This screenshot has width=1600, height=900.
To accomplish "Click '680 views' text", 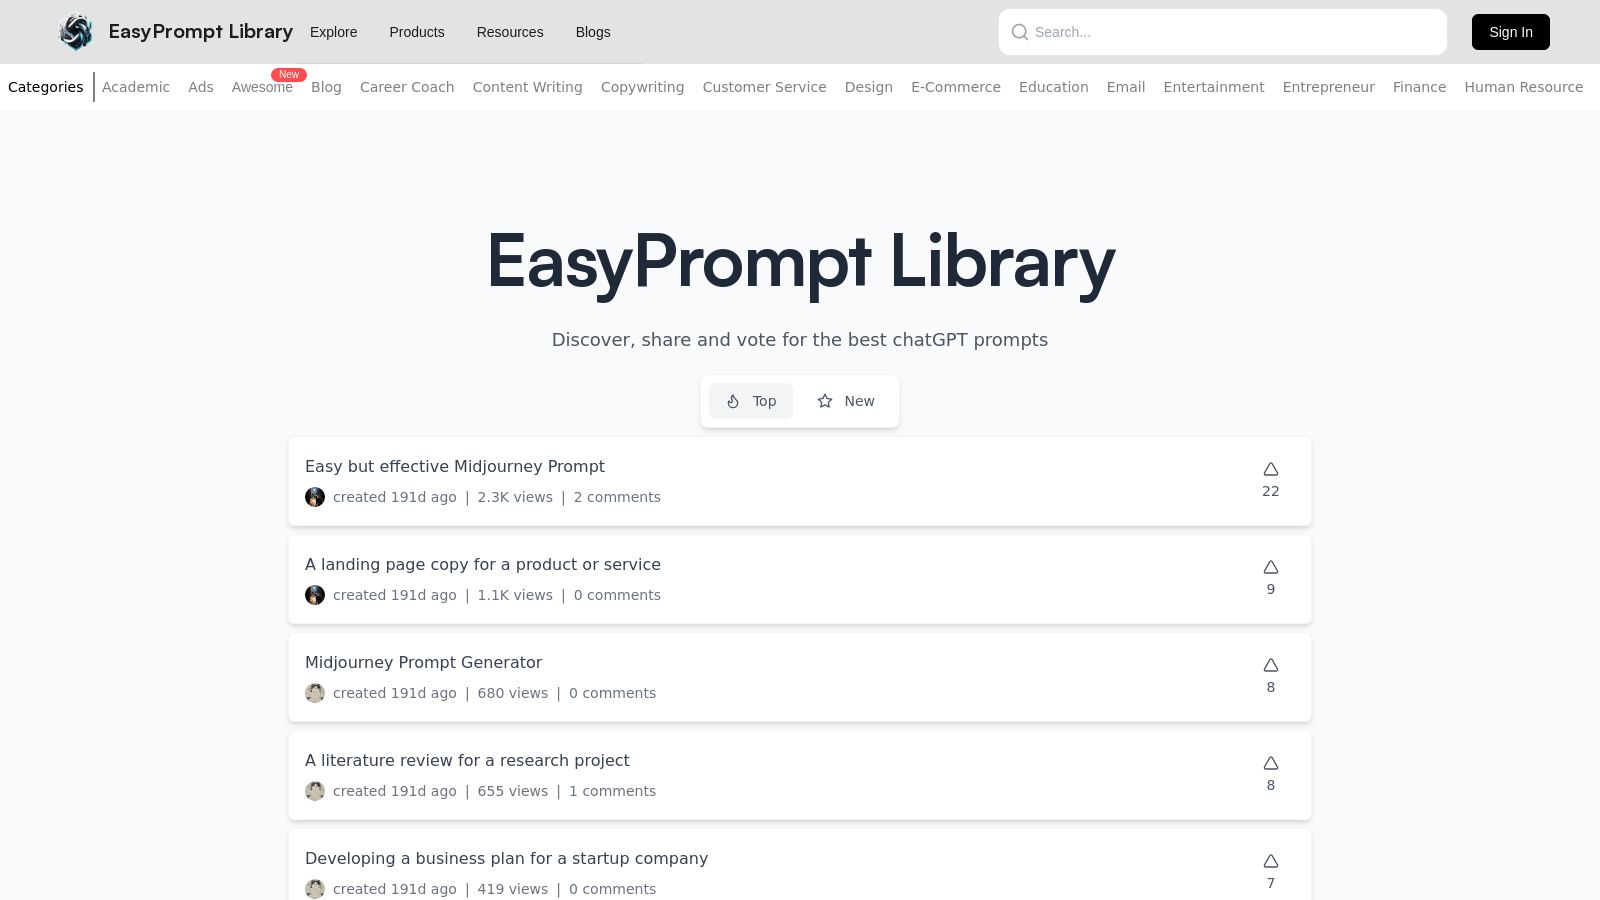I will (513, 693).
